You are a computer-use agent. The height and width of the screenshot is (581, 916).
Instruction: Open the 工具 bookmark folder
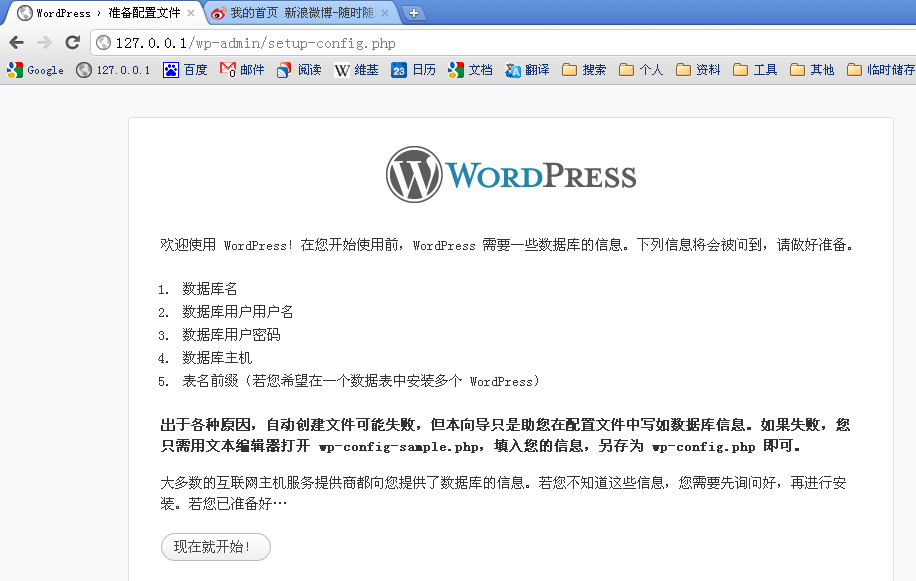tap(755, 70)
